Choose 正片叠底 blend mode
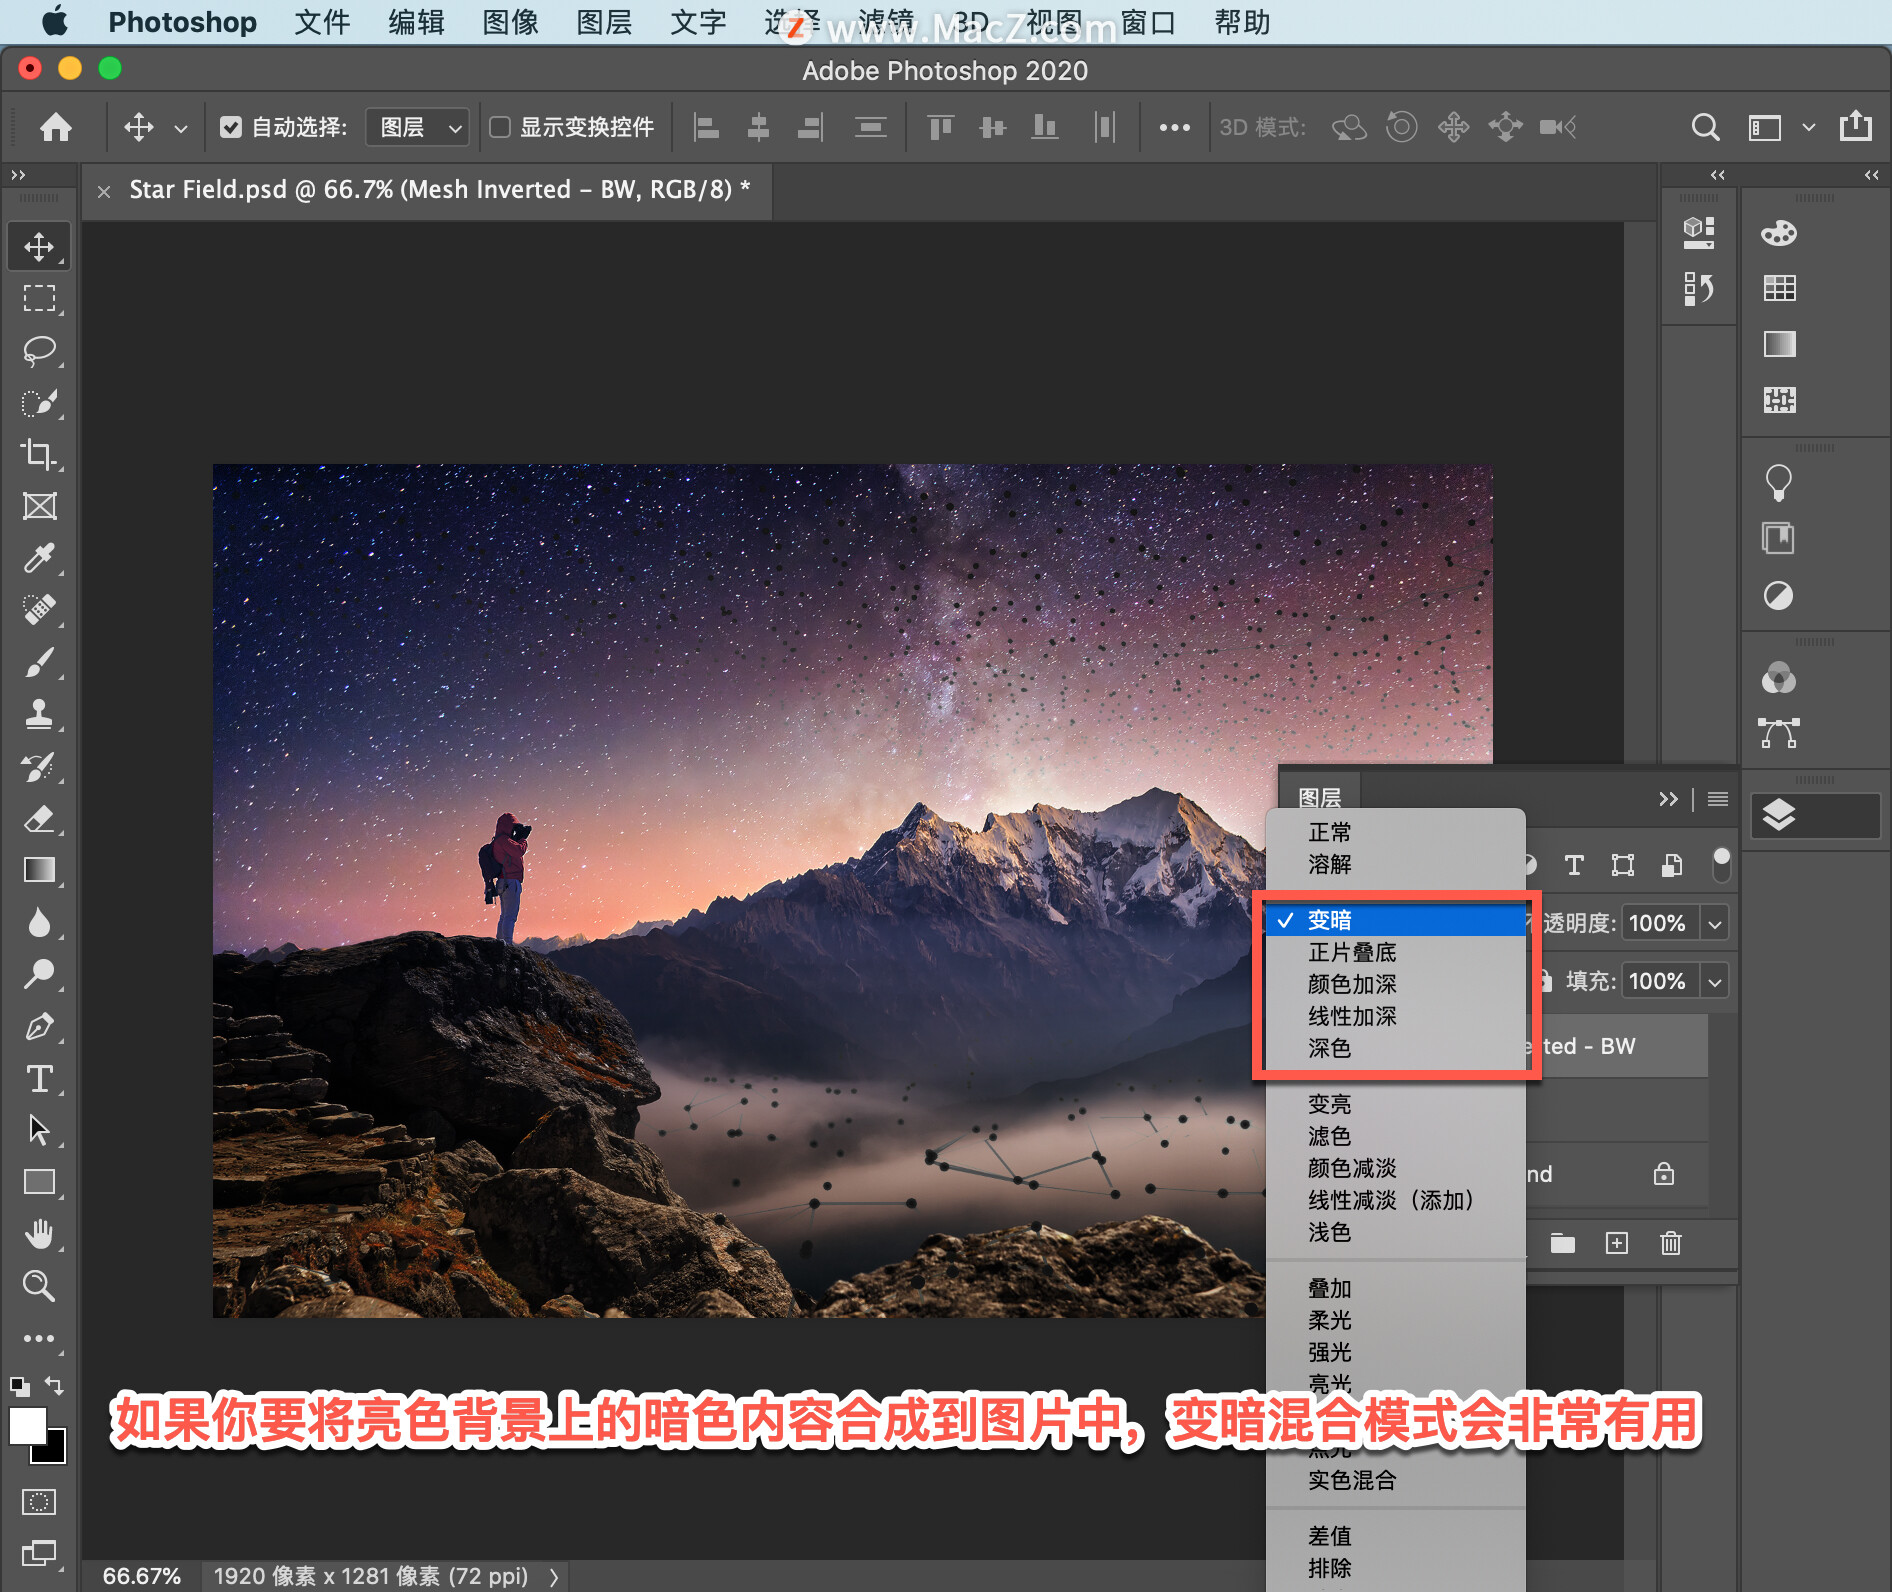This screenshot has height=1592, width=1892. point(1352,952)
